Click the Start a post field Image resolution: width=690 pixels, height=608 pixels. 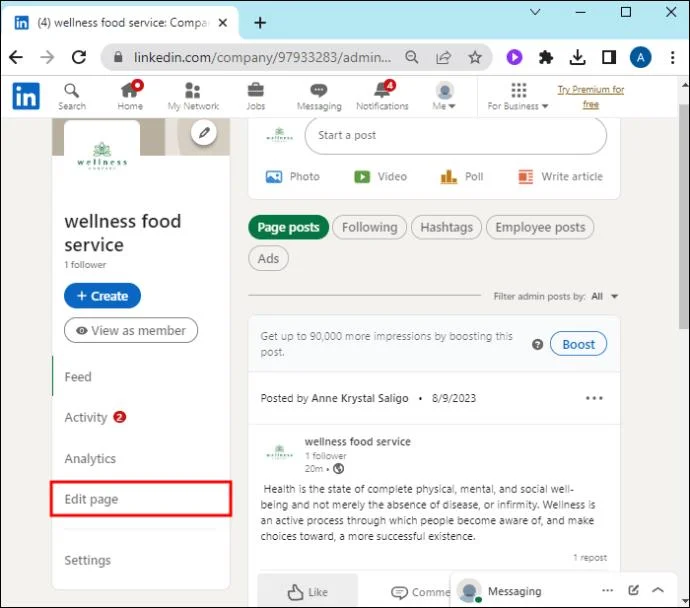coord(455,136)
